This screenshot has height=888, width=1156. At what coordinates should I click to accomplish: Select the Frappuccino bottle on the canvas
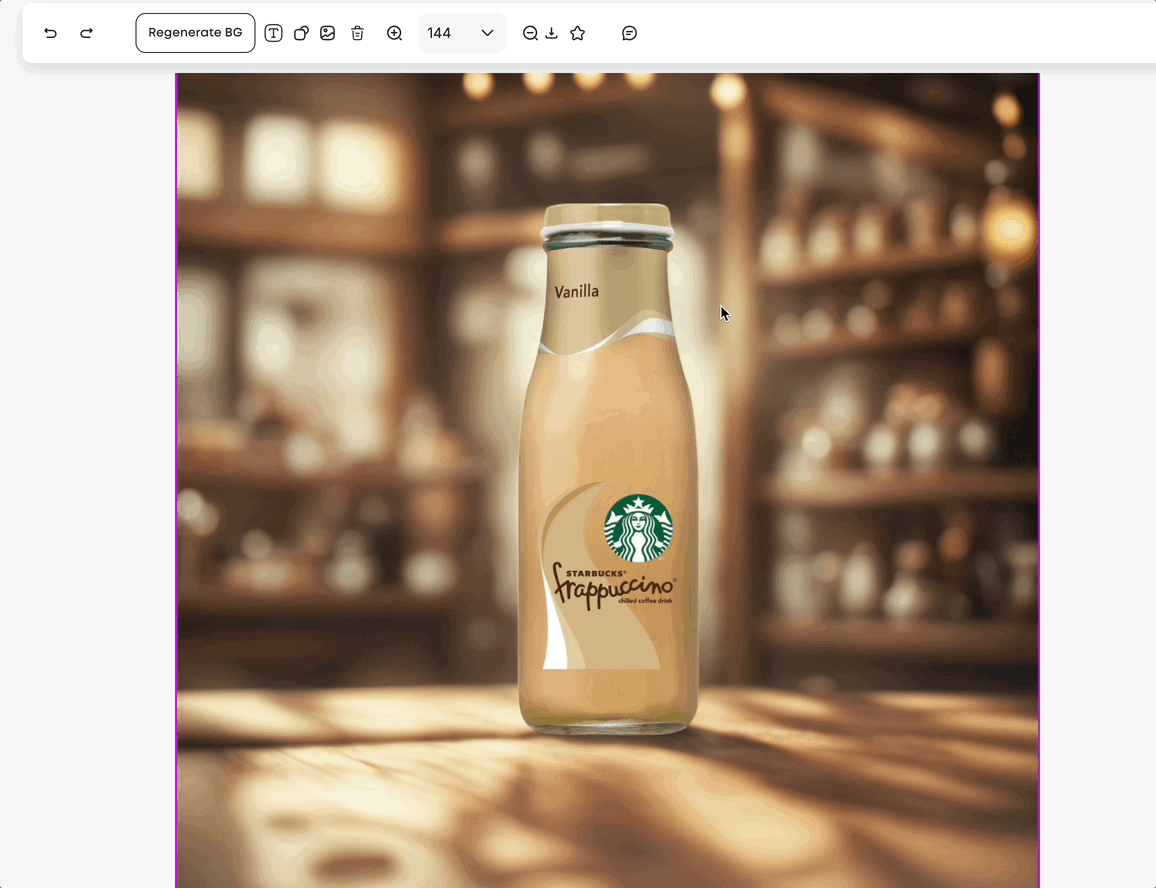[608, 469]
